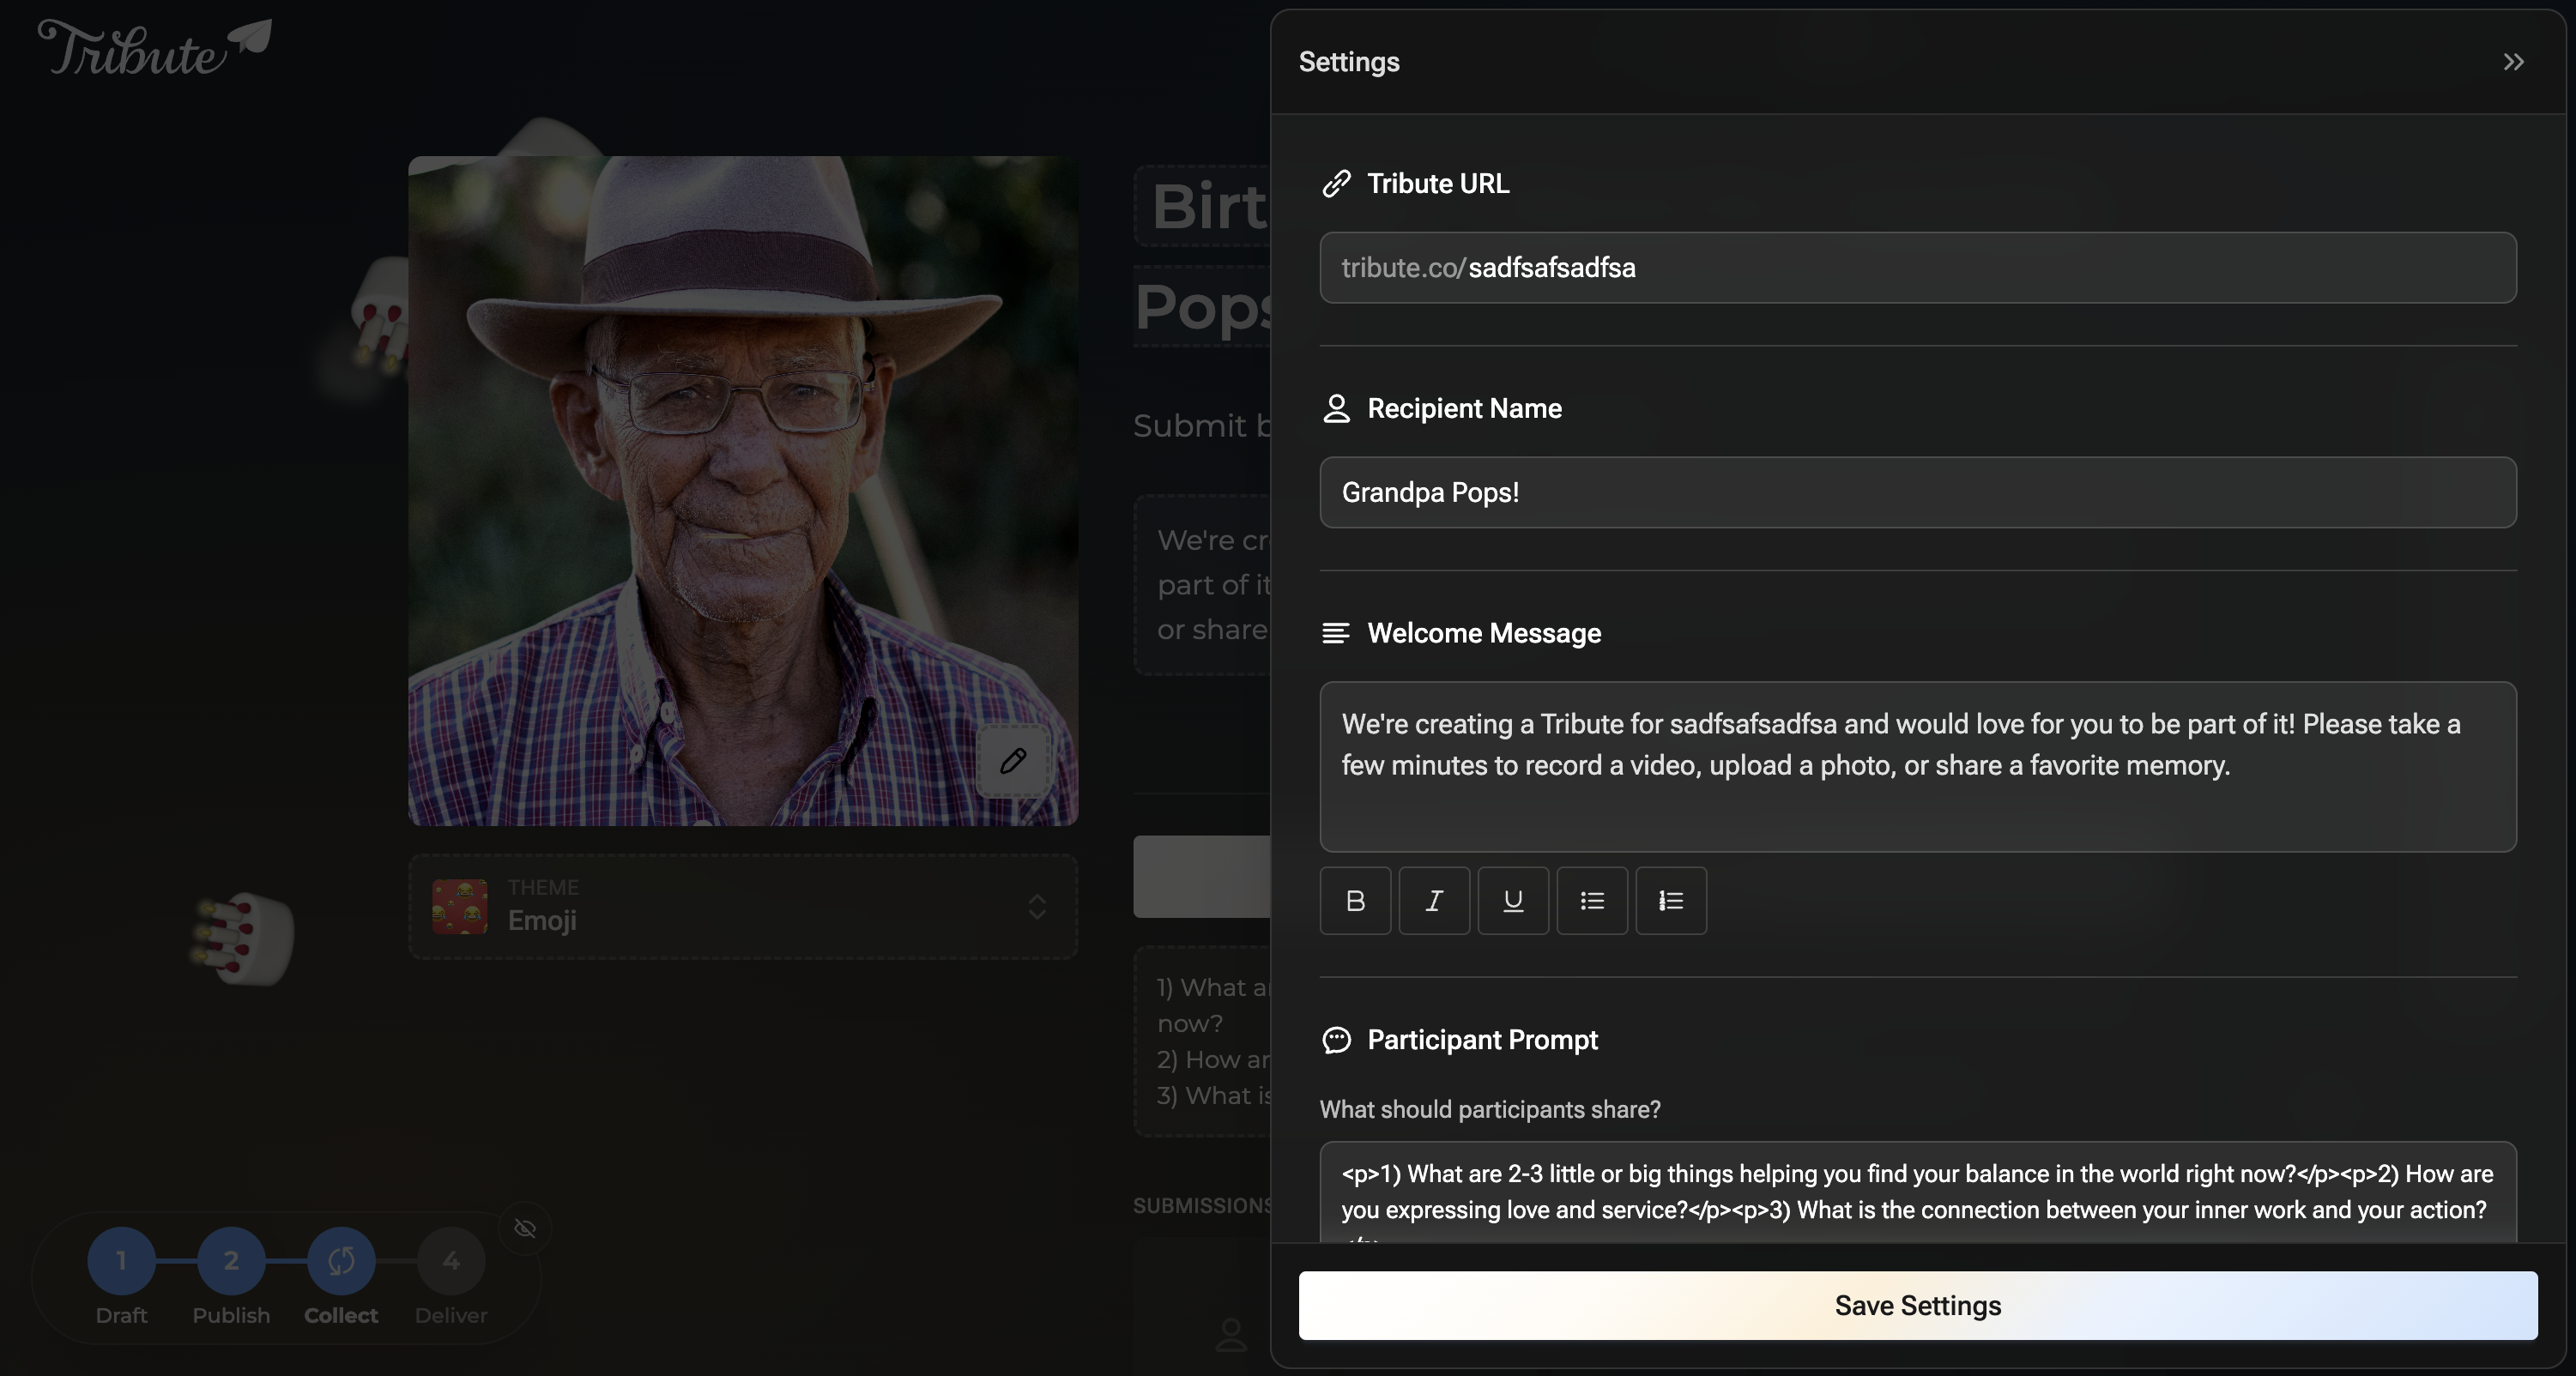Click into Recipient Name field
Screen dimensions: 2576x1376
1917,492
